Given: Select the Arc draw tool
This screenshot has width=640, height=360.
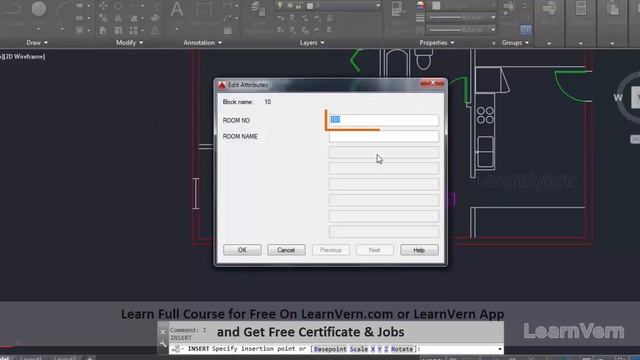Looking at the screenshot, I should (62, 9).
